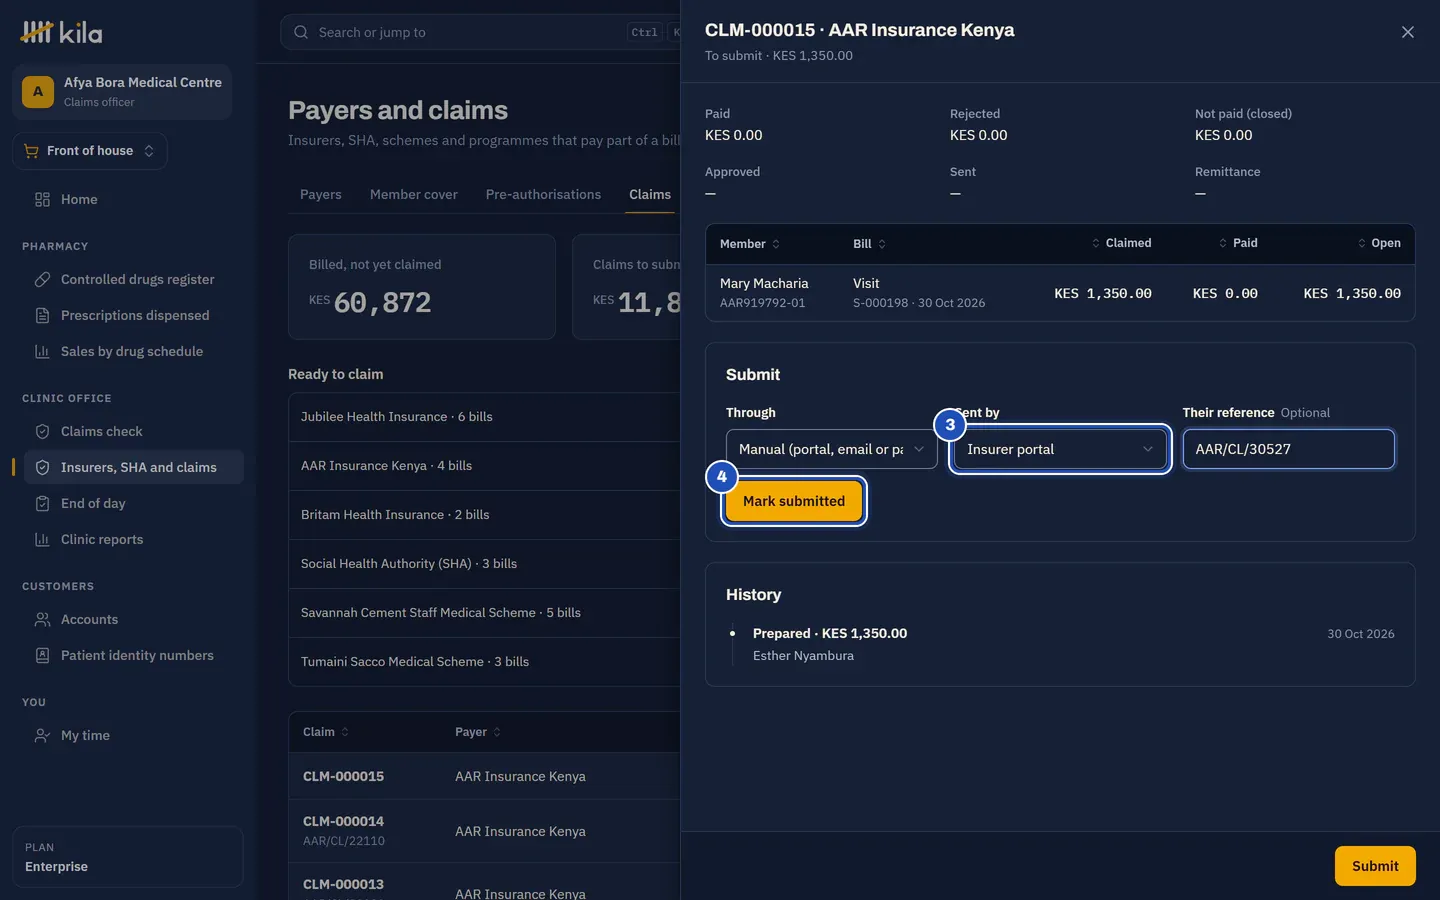Click Claims check shield icon

[x=42, y=431]
